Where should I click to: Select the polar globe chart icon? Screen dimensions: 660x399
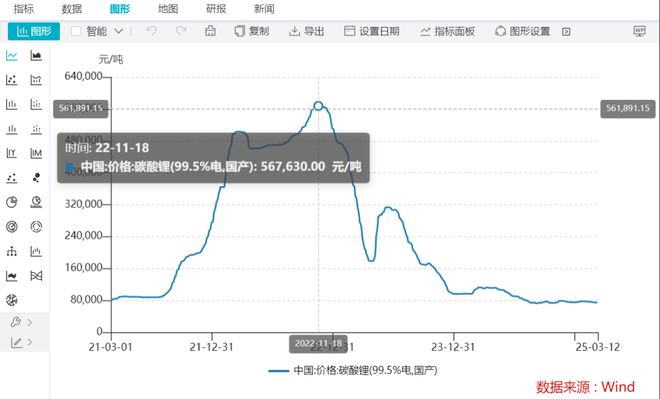(12, 300)
